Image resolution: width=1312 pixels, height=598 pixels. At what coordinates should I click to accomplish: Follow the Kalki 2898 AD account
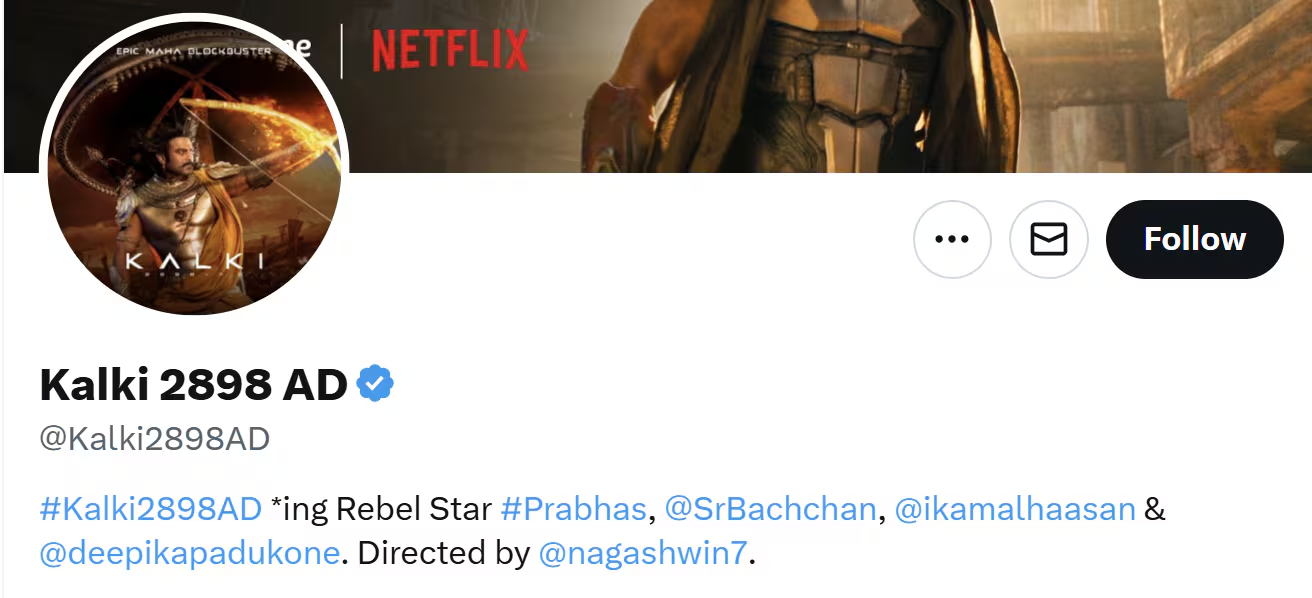[x=1194, y=239]
